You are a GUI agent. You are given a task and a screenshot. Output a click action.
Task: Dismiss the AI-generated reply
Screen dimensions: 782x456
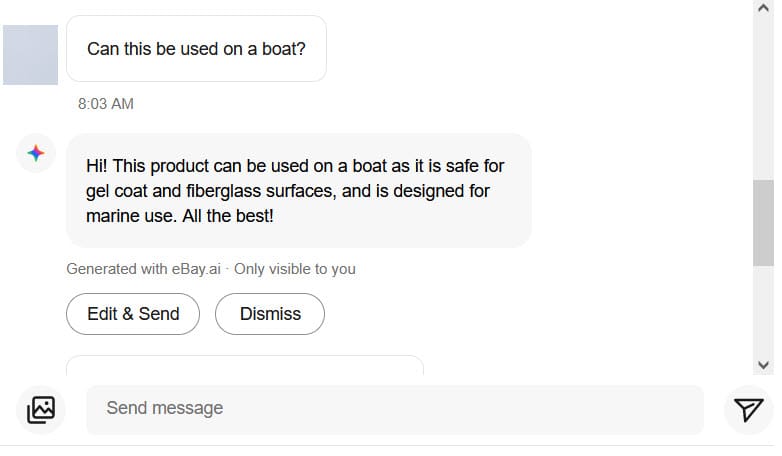pos(270,314)
